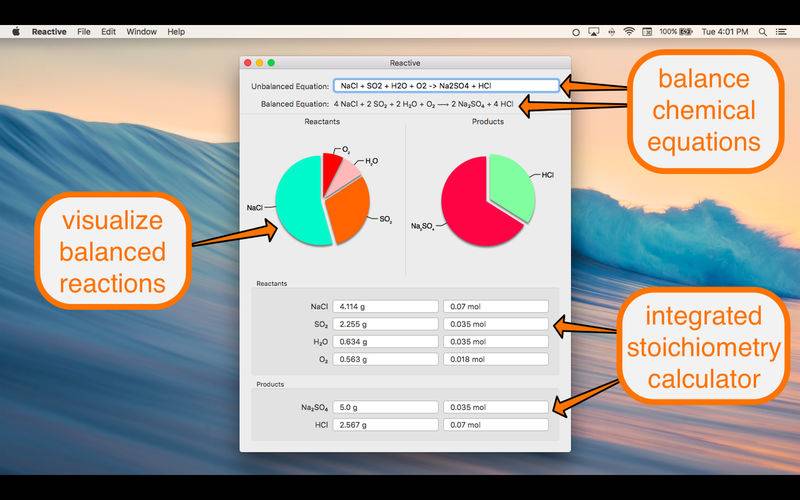
Task: Click the battery status indicator
Action: [x=676, y=32]
